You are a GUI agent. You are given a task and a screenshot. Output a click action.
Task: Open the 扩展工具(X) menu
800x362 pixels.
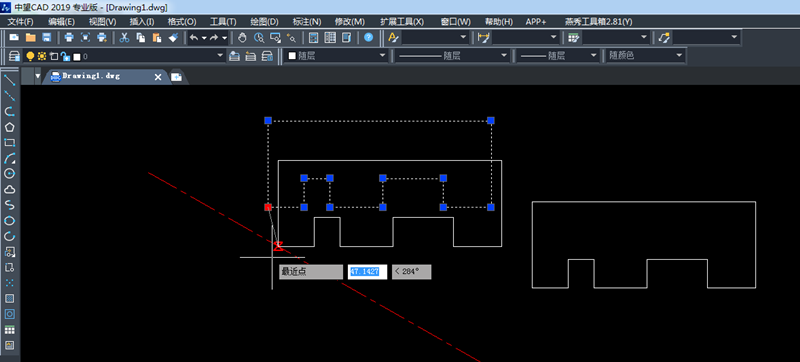coord(402,22)
